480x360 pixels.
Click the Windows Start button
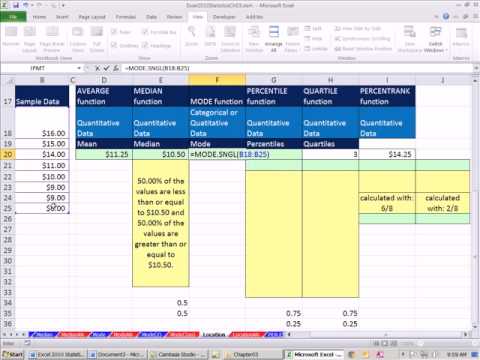[x=13, y=354]
